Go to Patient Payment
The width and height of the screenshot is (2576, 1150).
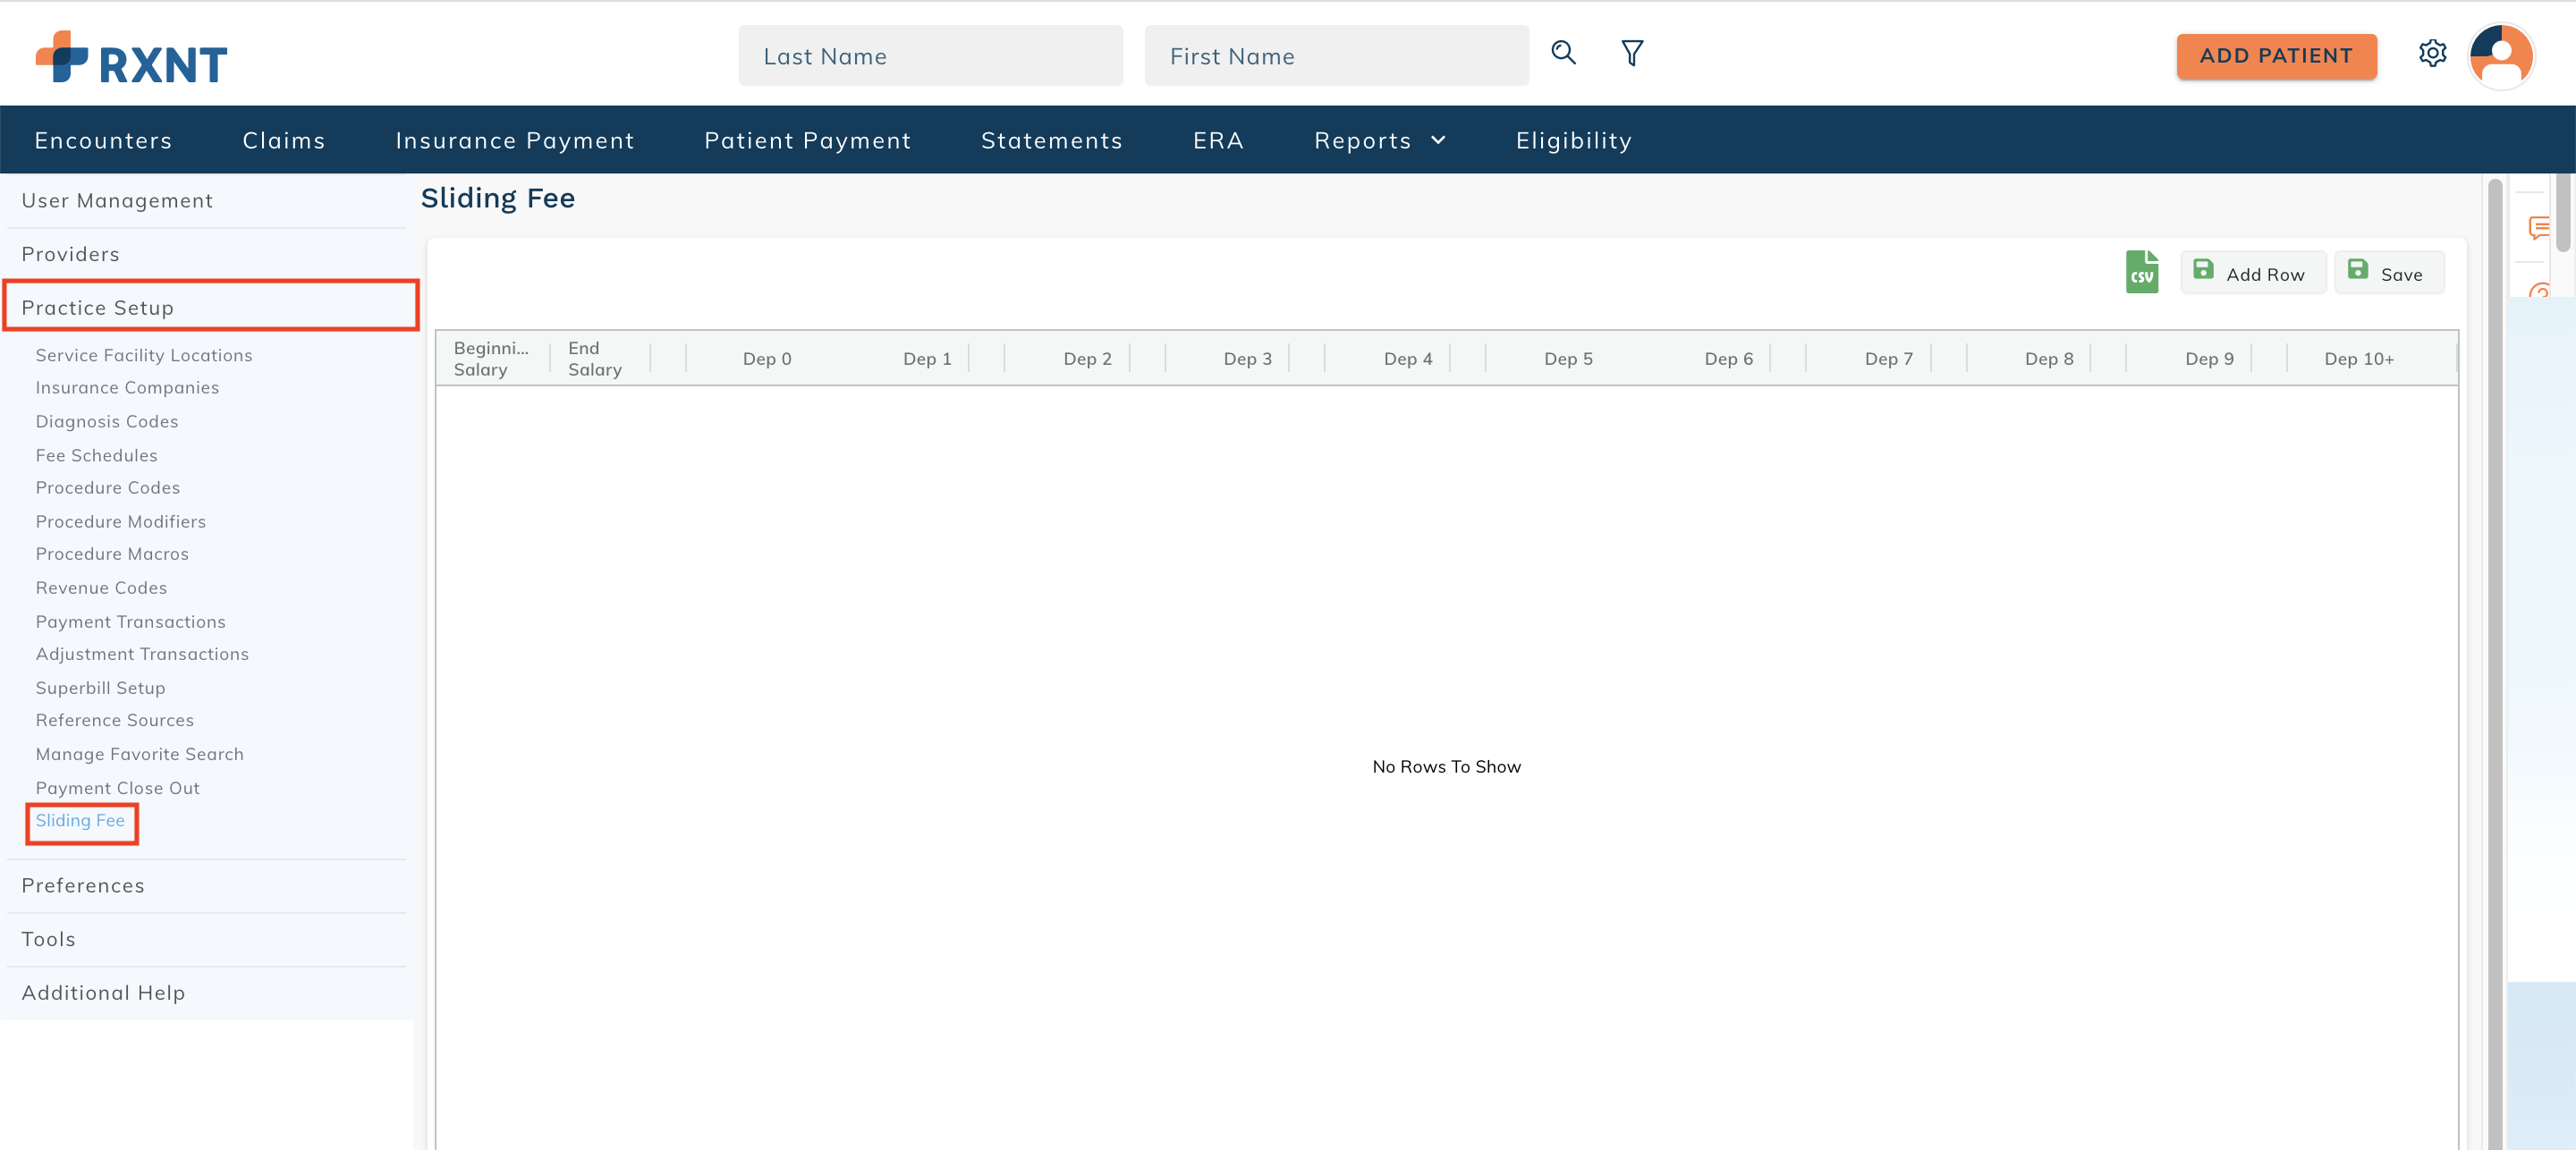click(807, 140)
